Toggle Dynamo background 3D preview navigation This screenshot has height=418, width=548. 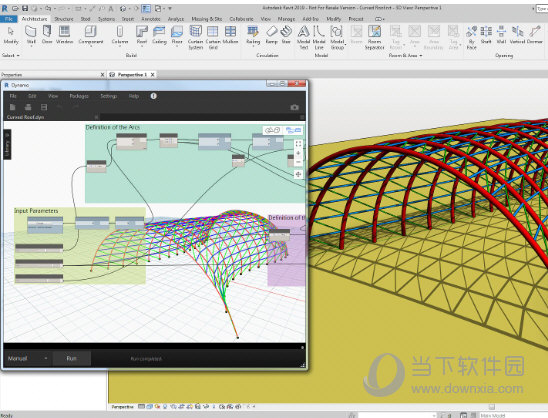(x=273, y=130)
